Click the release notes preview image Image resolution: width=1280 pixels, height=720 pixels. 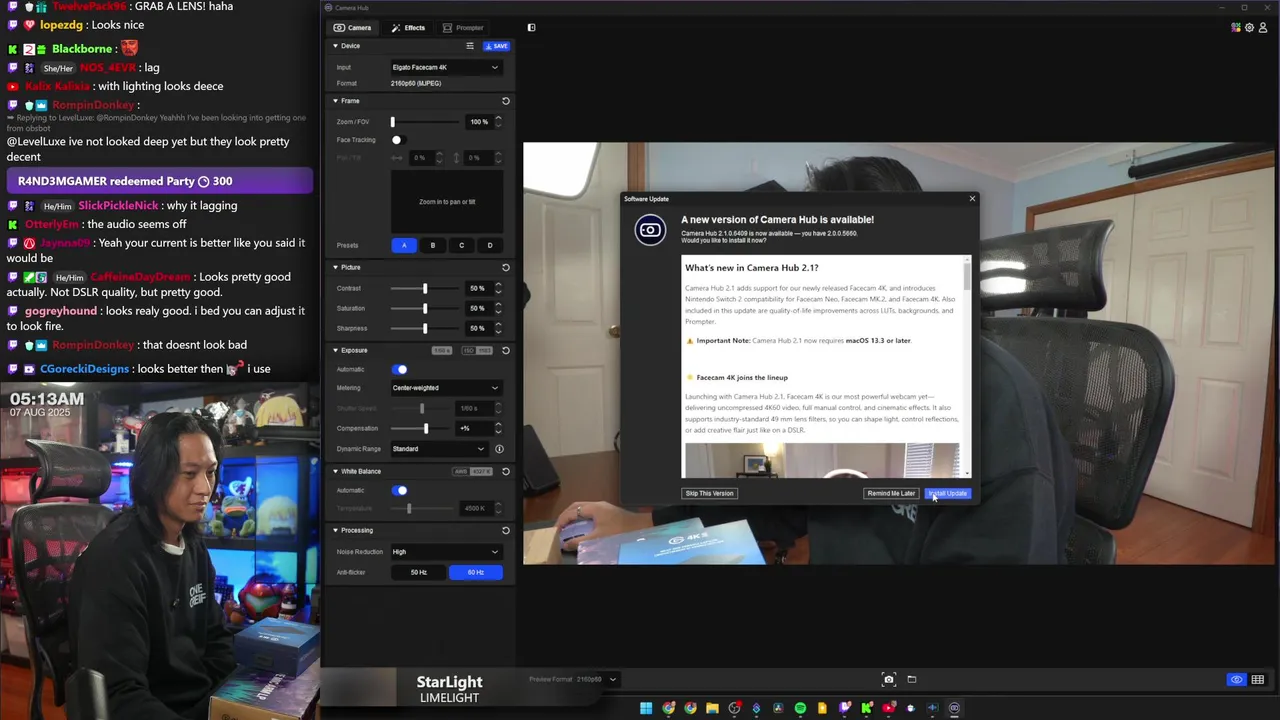[821, 461]
